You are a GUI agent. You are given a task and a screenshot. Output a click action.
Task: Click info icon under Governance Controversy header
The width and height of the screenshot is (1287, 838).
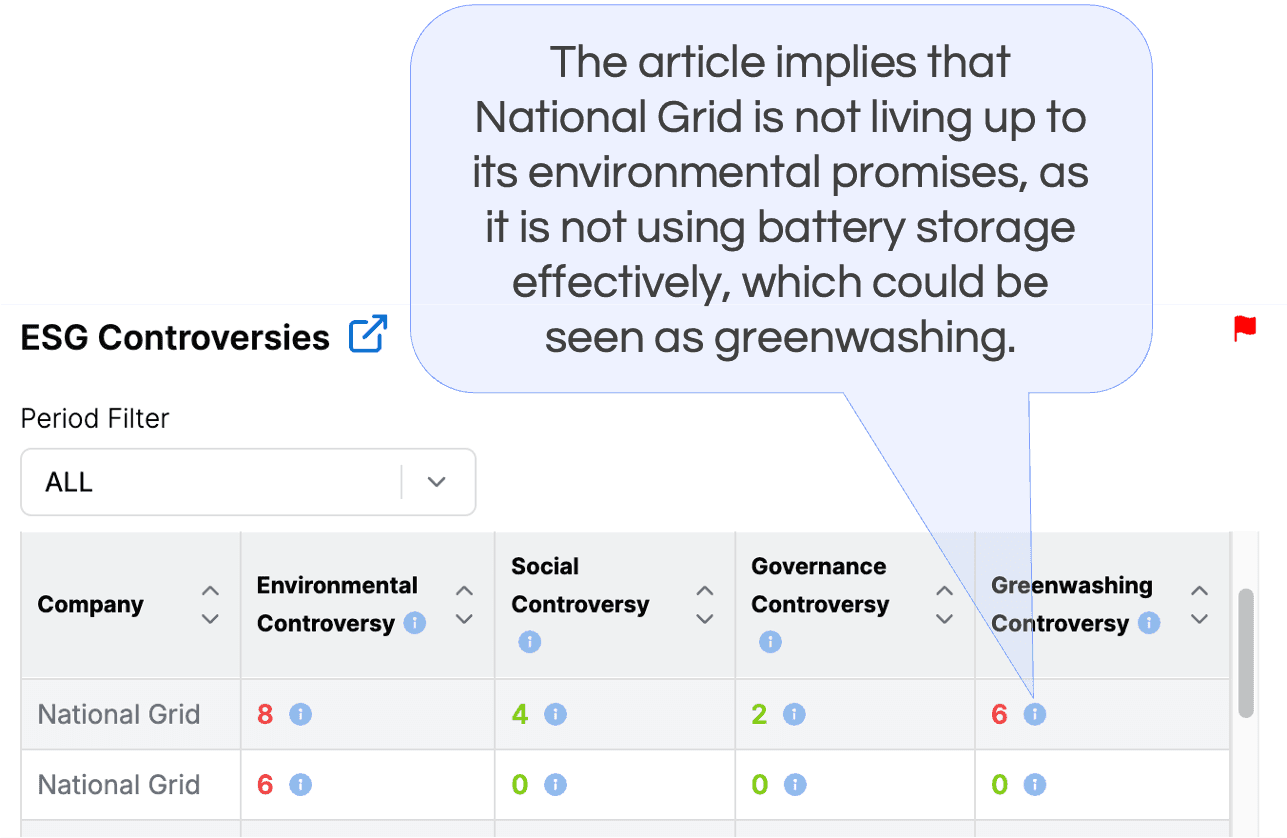(770, 642)
